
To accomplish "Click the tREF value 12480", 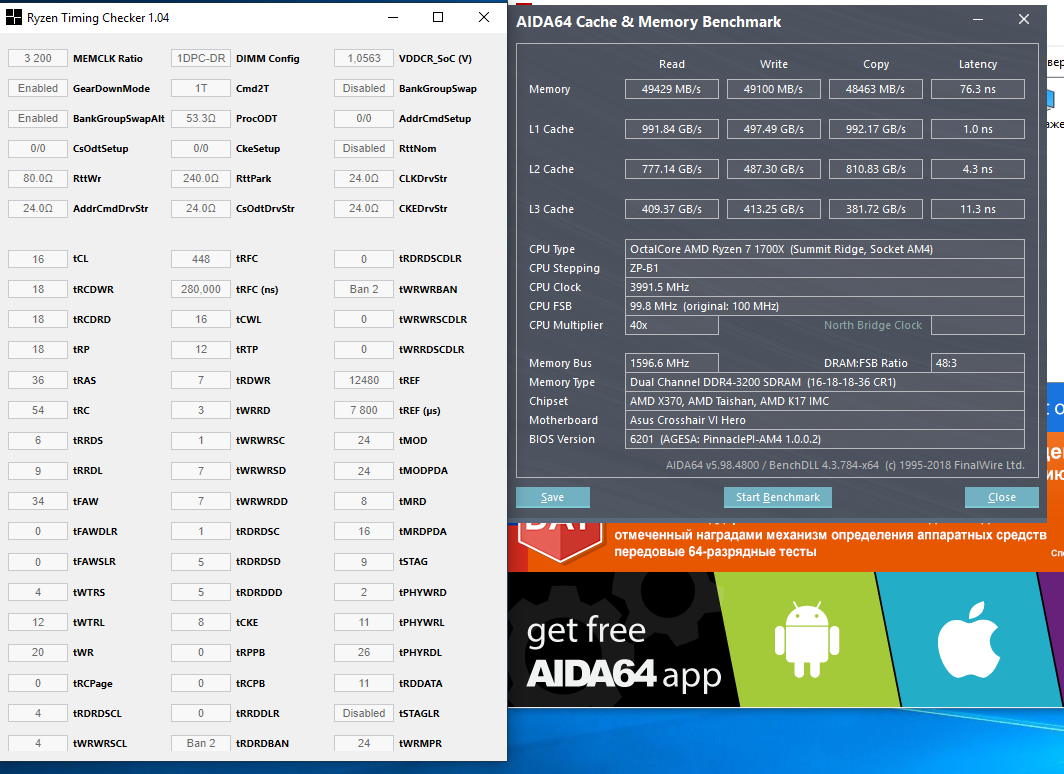I will 364,380.
